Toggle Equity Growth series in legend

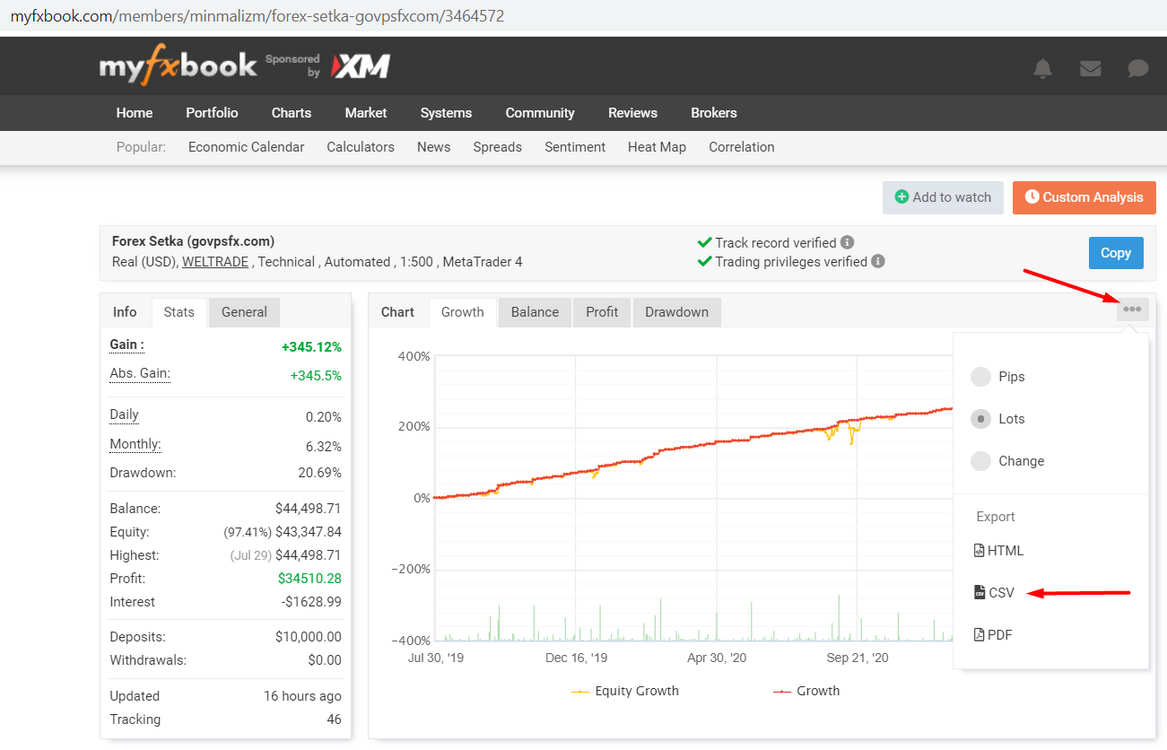click(x=625, y=690)
